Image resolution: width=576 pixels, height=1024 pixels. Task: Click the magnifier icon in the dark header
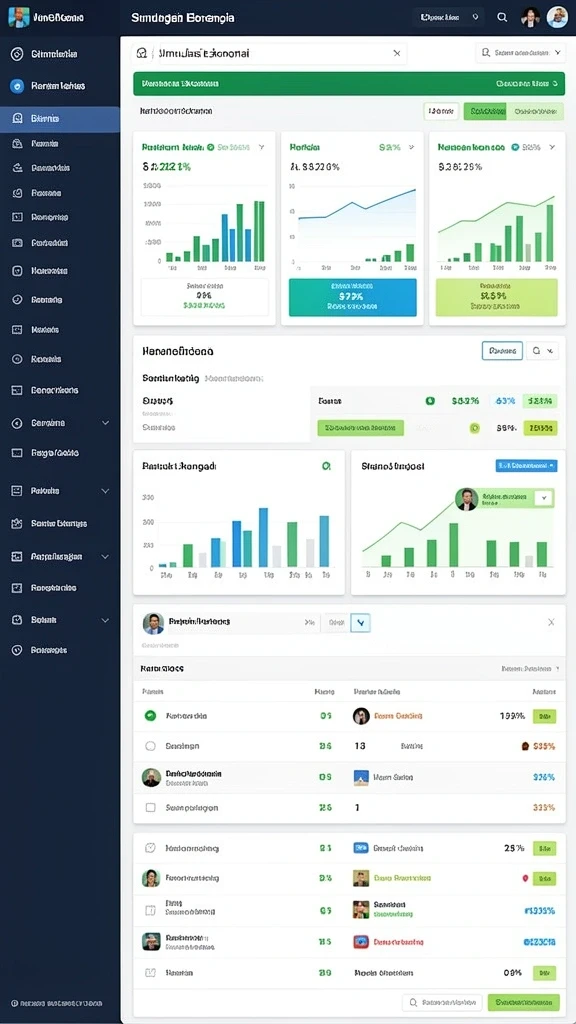tap(502, 18)
